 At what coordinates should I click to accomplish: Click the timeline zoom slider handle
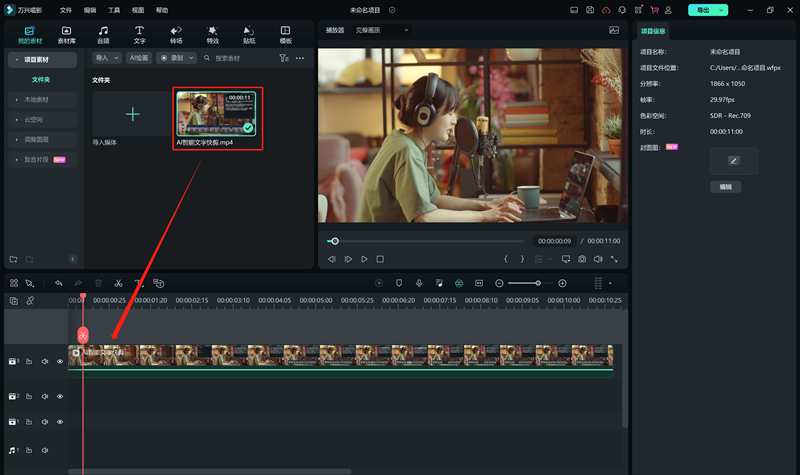point(538,283)
